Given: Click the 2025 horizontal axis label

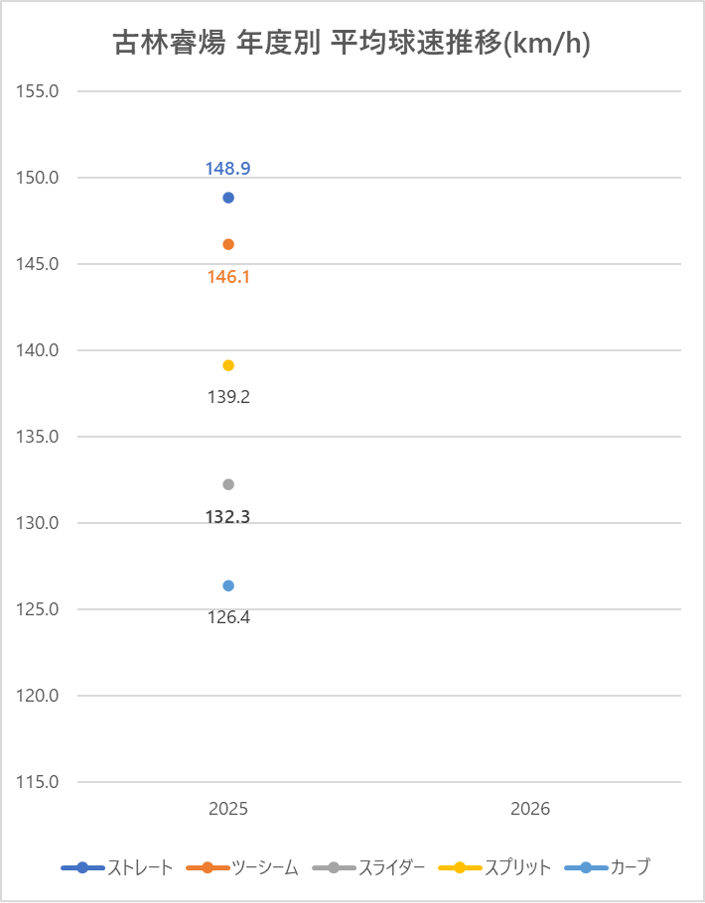Looking at the screenshot, I should pyautogui.click(x=228, y=809).
